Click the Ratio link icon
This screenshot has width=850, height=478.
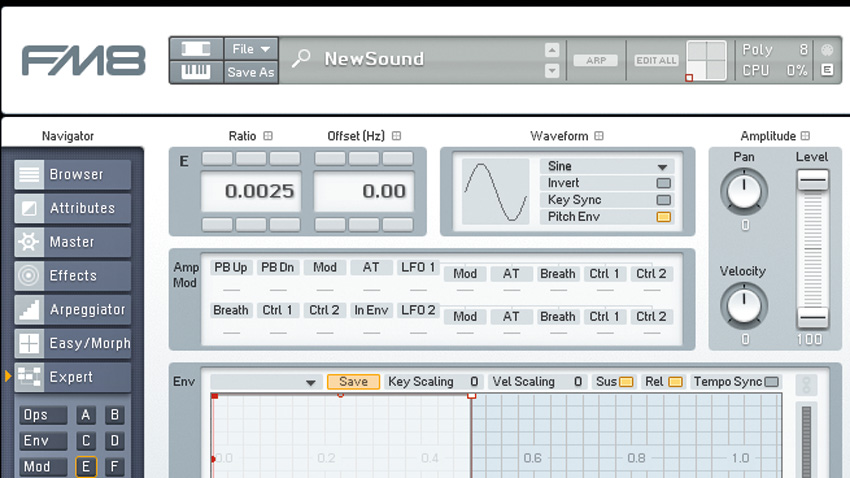[268, 136]
